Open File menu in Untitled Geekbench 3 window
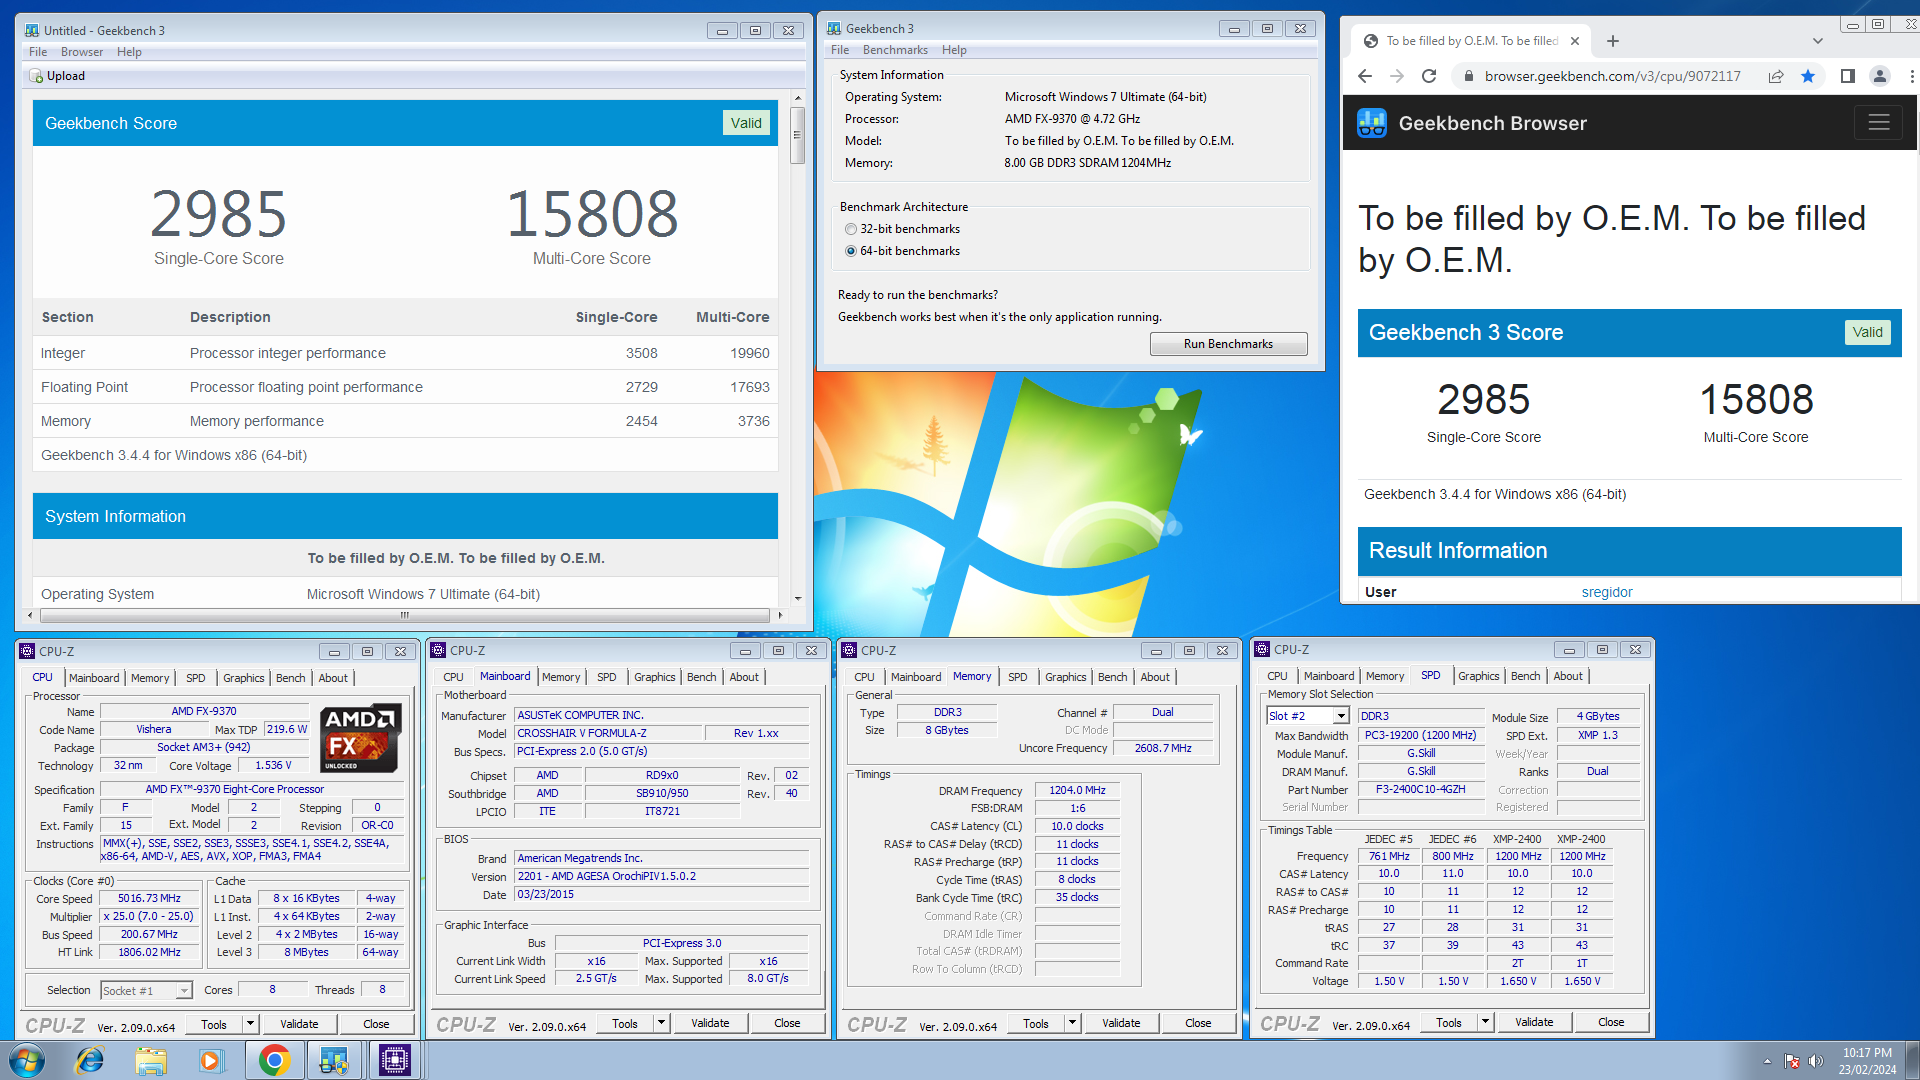 [38, 52]
